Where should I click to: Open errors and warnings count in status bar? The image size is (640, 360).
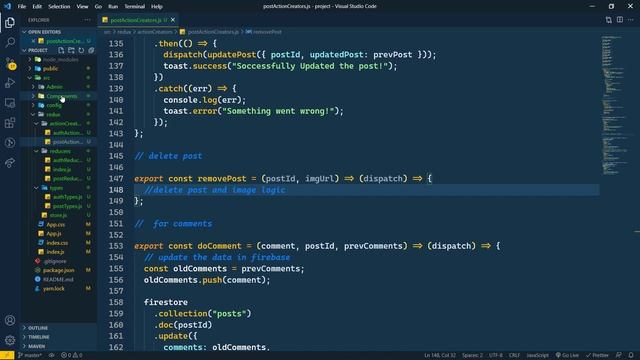click(71, 355)
